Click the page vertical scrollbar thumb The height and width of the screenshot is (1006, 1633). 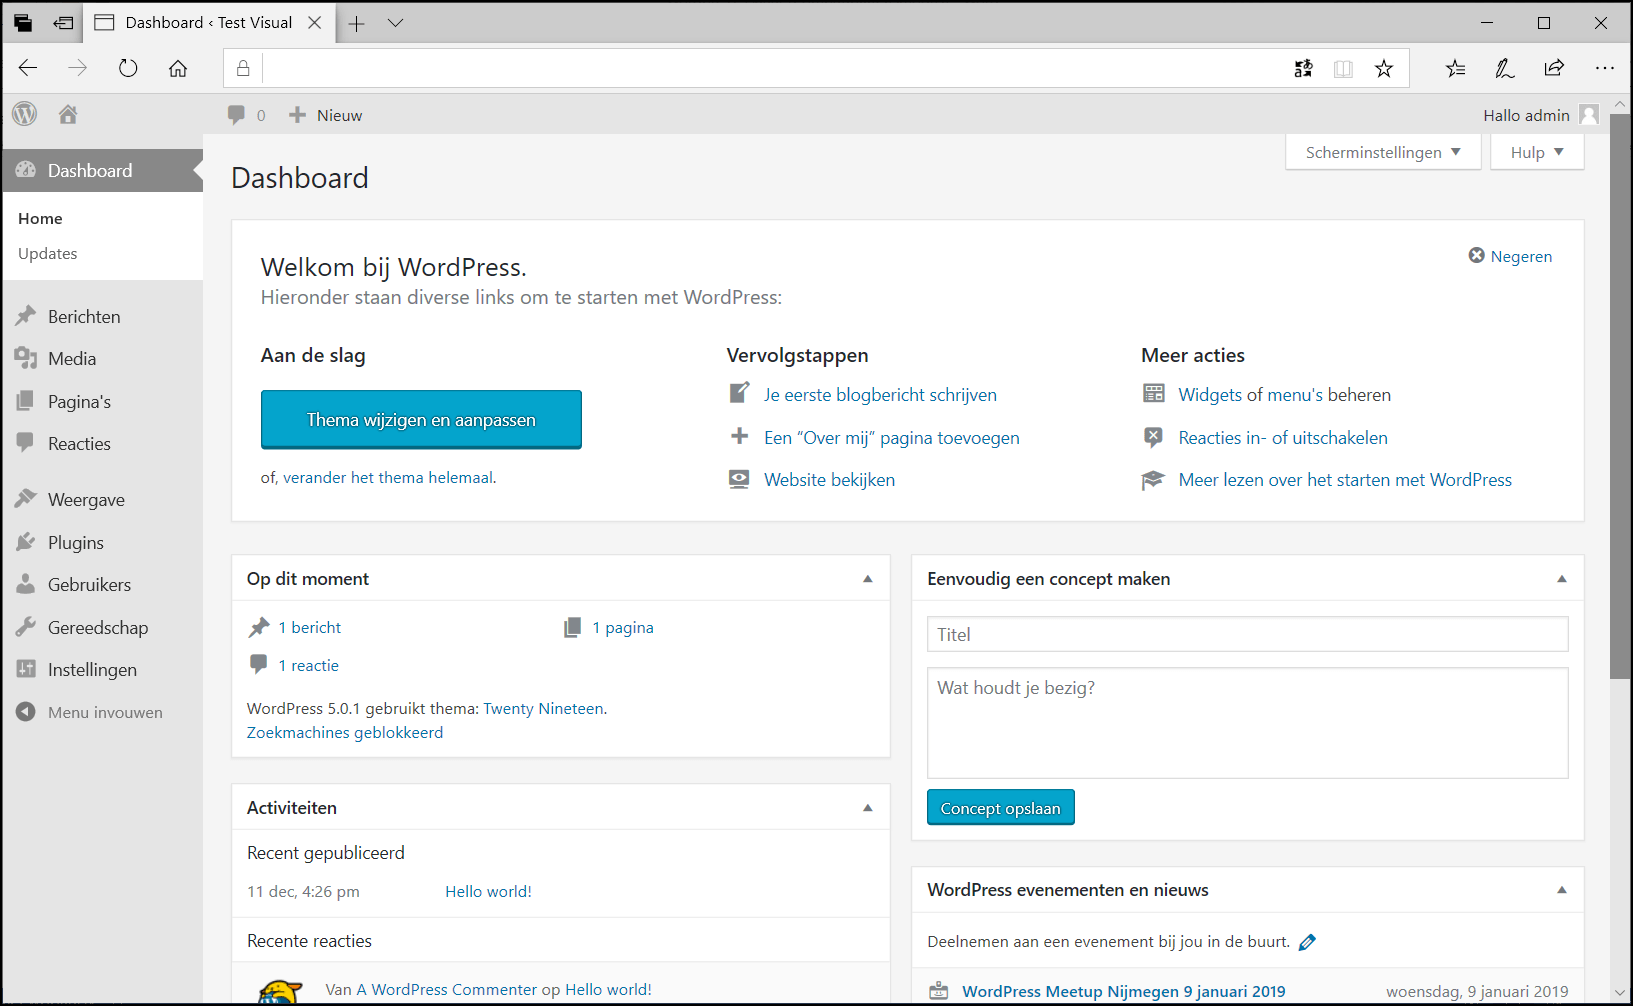pos(1620,397)
